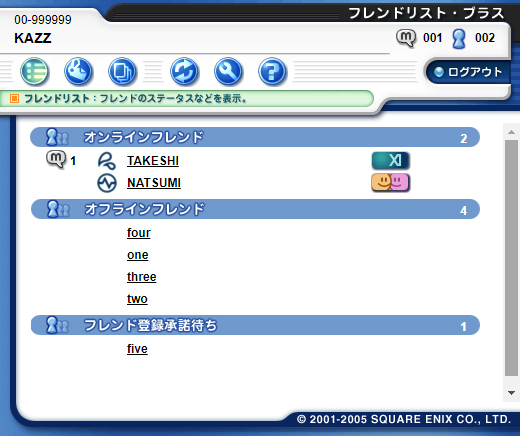
Task: Open NATSUMI's profile link
Action: click(154, 183)
